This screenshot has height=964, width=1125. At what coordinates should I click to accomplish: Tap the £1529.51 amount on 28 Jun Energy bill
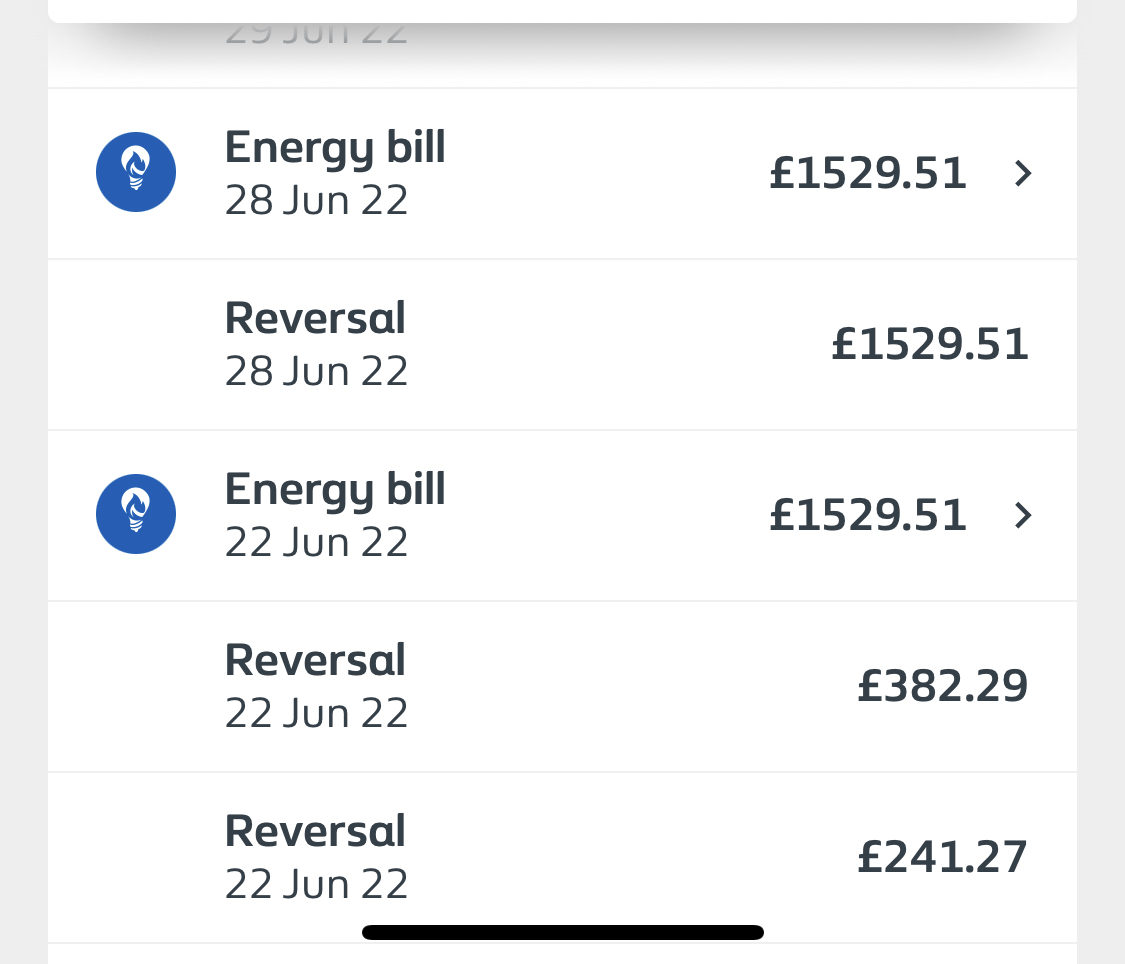tap(868, 174)
